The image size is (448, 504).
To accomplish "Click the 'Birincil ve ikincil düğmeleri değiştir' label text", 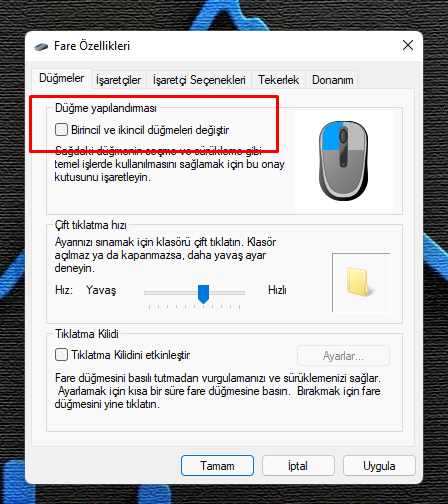I will click(150, 130).
